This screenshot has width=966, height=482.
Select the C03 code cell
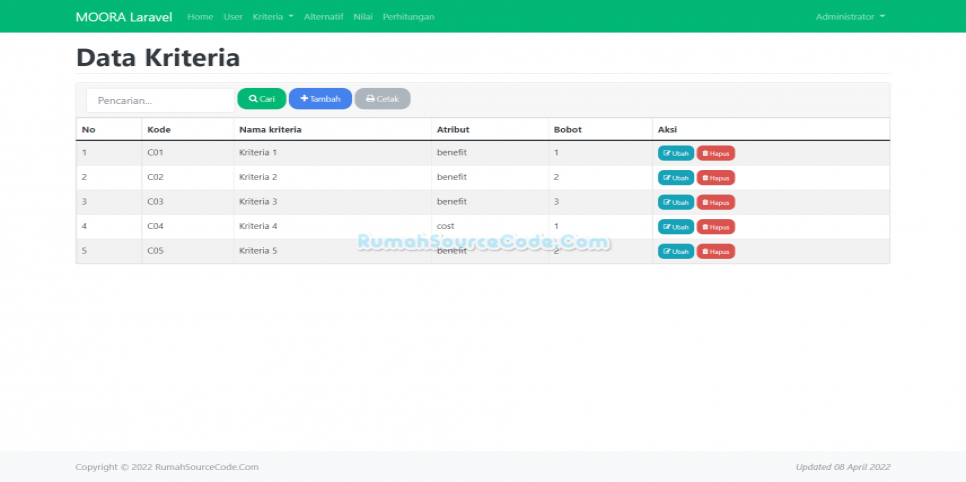tap(188, 202)
